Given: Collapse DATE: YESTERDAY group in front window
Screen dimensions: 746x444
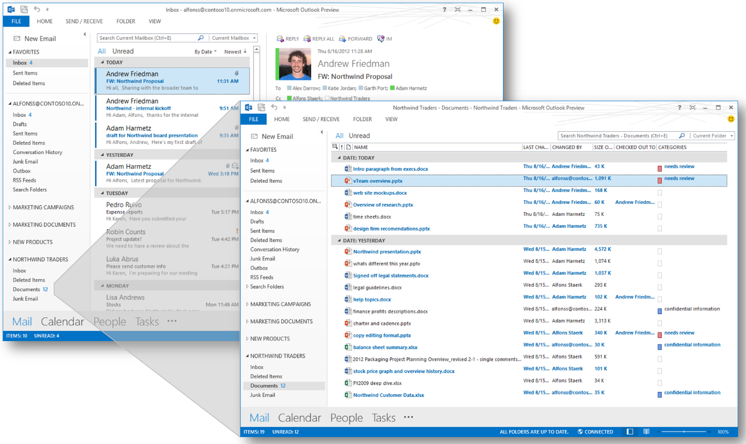Looking at the screenshot, I should click(x=339, y=240).
